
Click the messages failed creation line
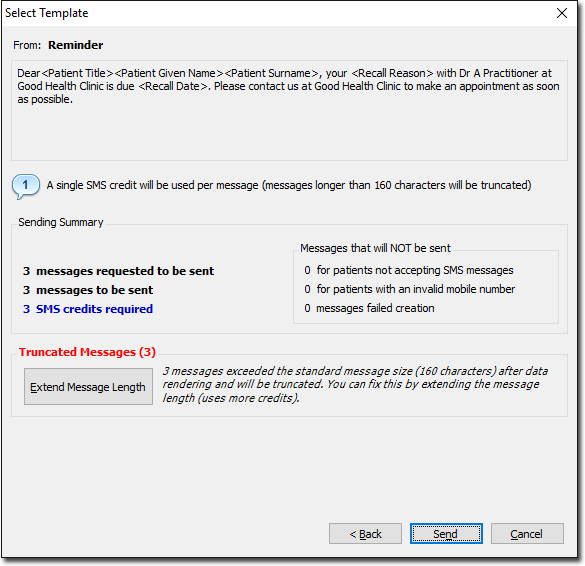(369, 308)
